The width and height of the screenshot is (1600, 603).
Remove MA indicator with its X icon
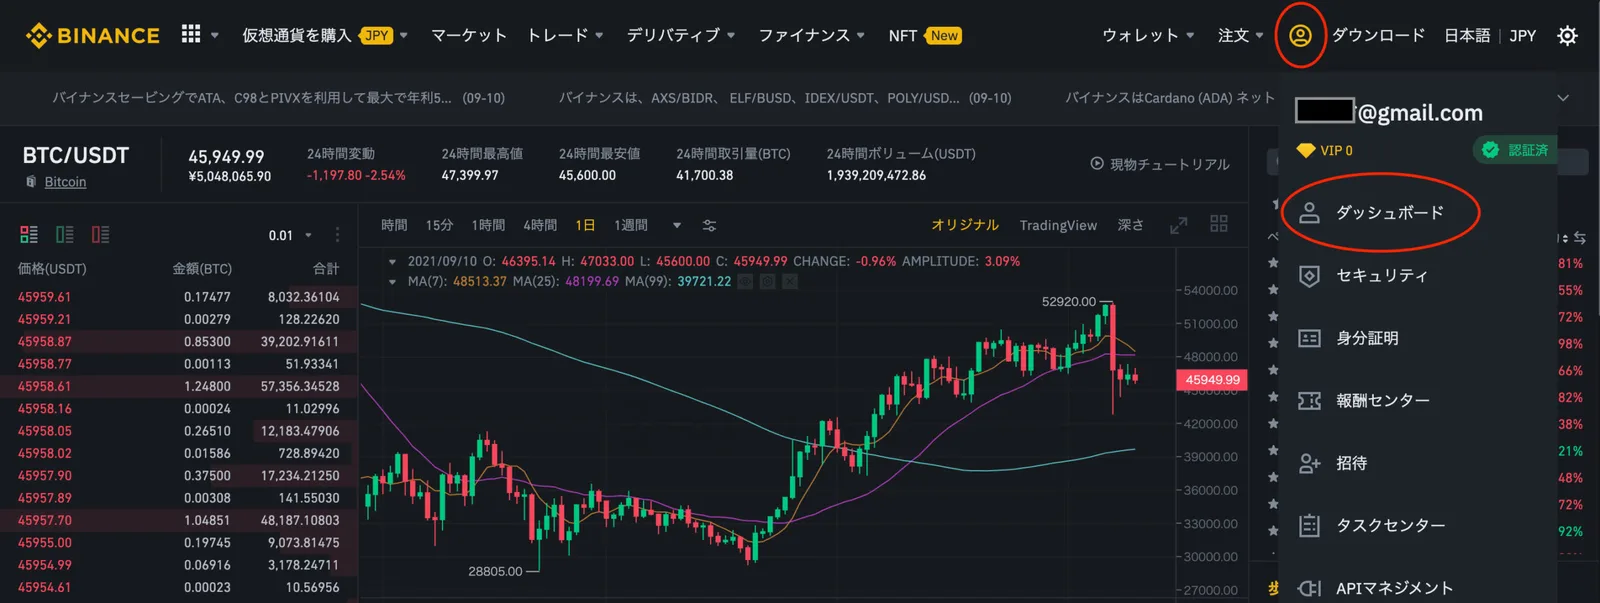point(790,282)
